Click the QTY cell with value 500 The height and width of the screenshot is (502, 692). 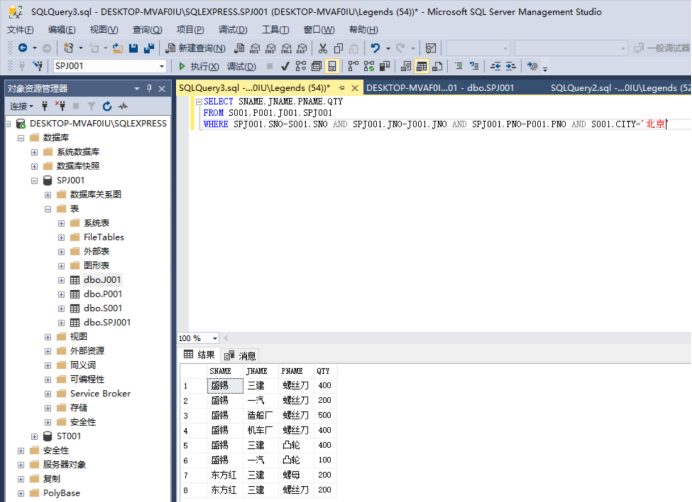coord(325,415)
